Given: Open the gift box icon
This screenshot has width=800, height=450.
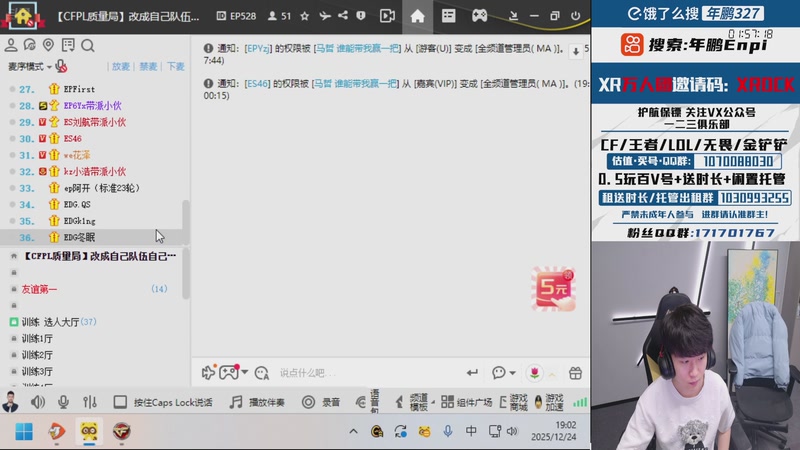Looking at the screenshot, I should tap(576, 373).
